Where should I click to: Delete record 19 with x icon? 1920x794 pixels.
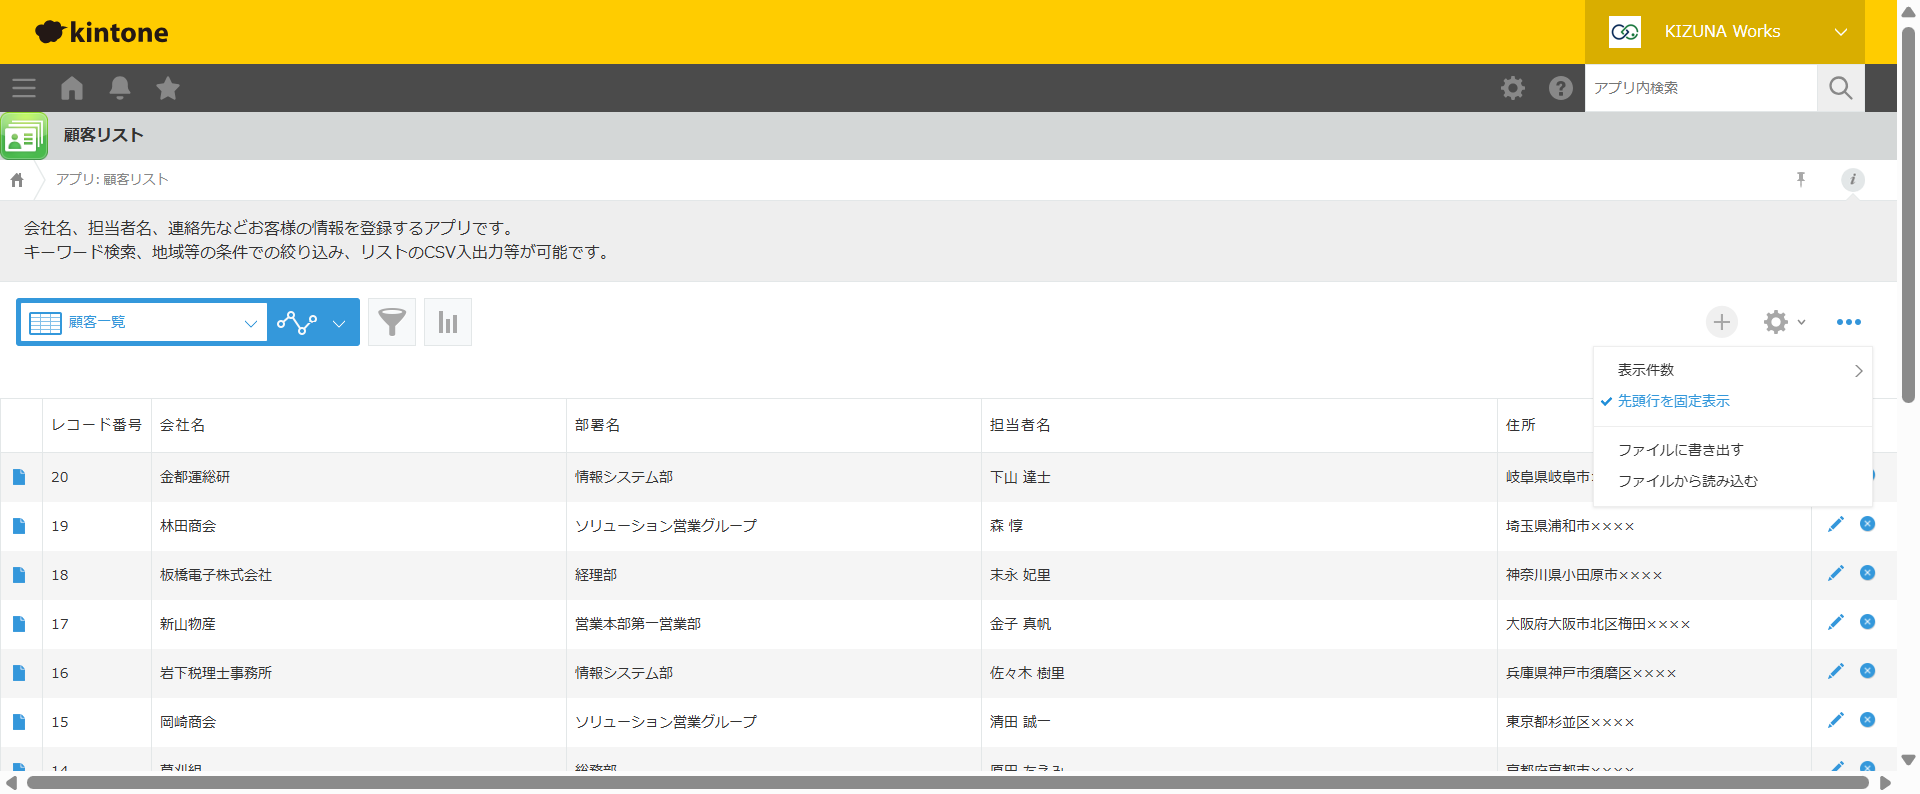(x=1867, y=524)
